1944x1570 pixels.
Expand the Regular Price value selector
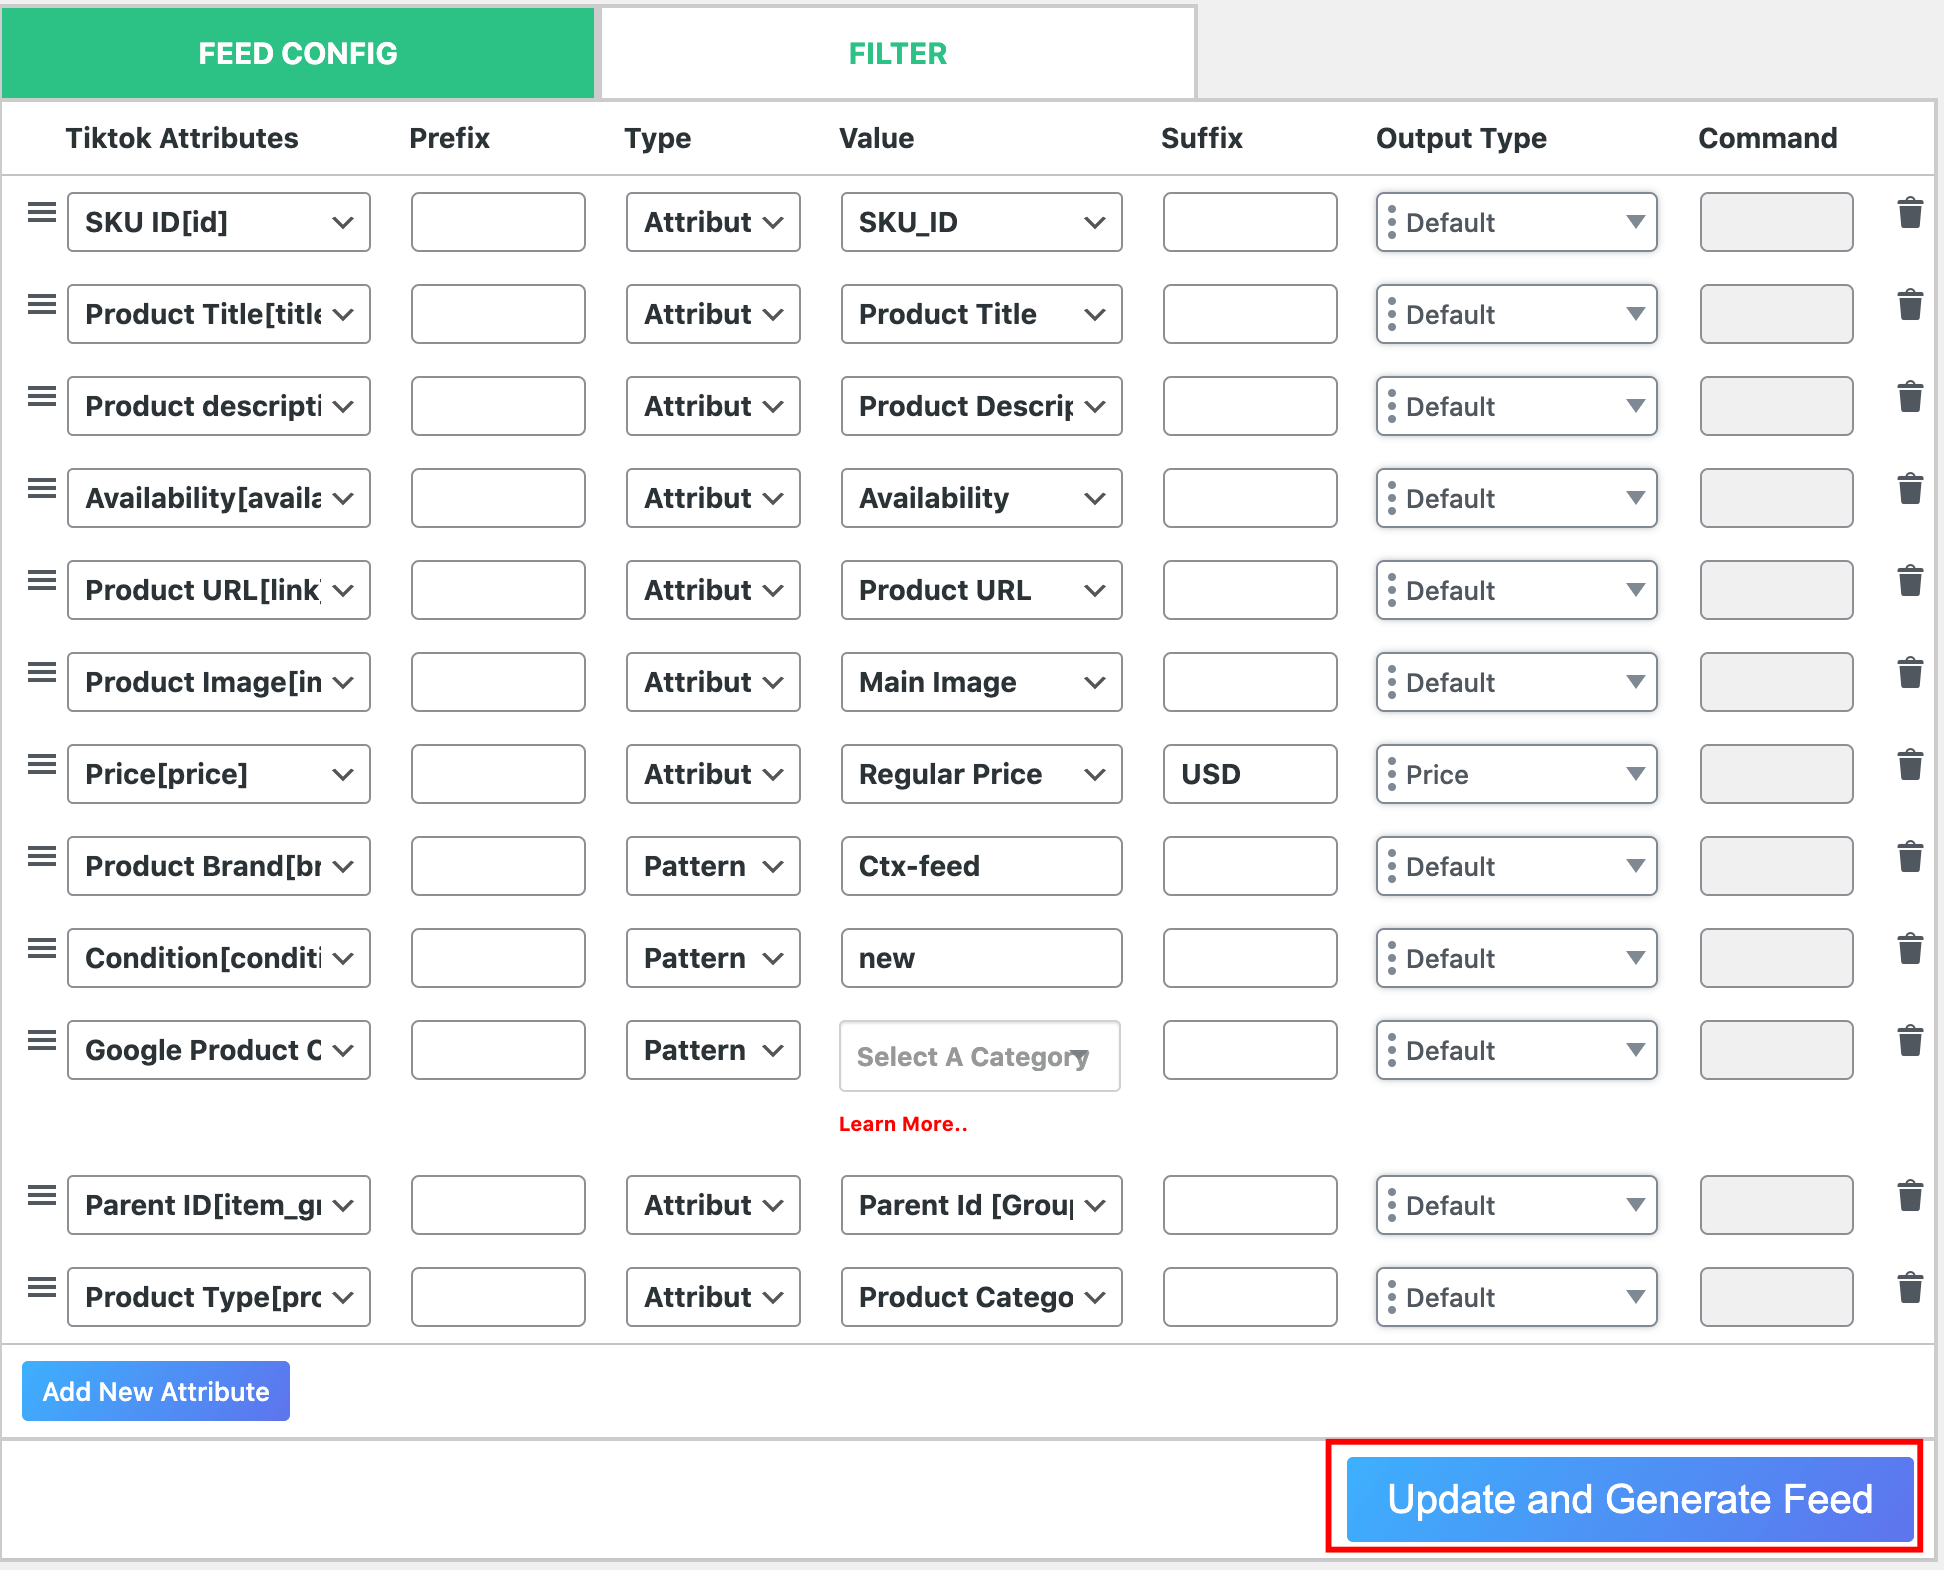pyautogui.click(x=980, y=774)
